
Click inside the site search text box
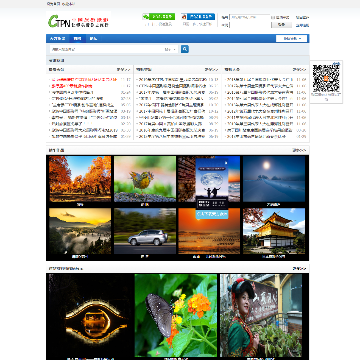(x=106, y=49)
